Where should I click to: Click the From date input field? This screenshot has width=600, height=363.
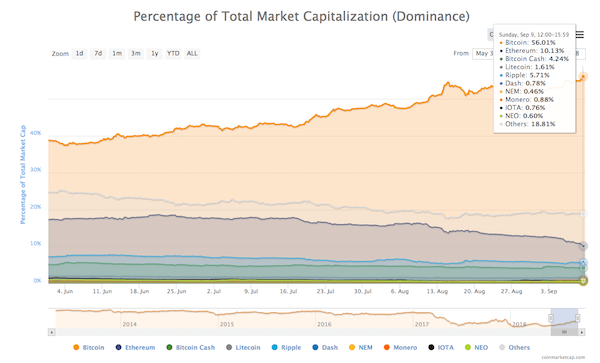click(x=483, y=54)
